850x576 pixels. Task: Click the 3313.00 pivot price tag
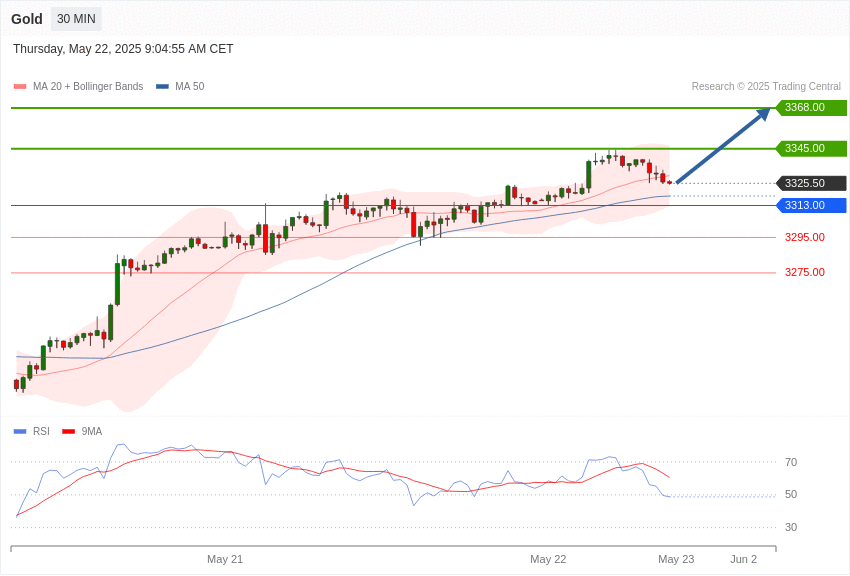[811, 205]
